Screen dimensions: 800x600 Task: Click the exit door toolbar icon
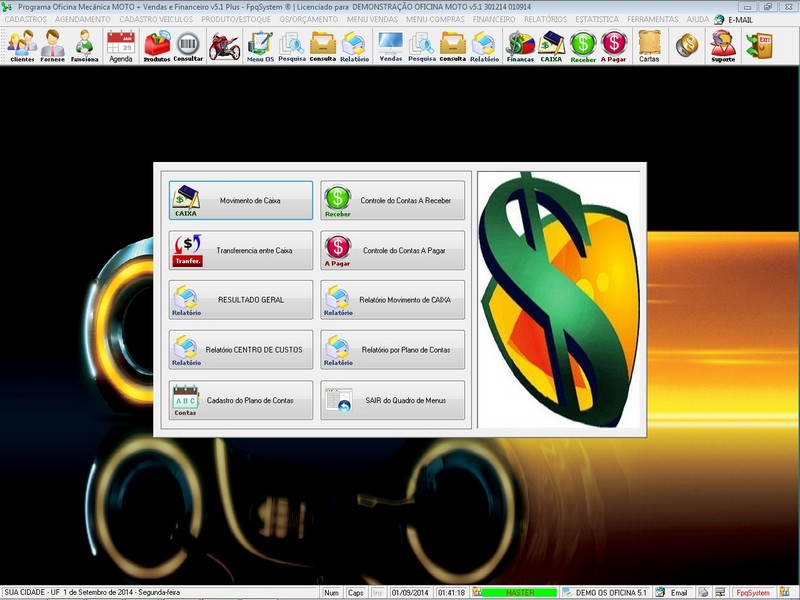[759, 45]
